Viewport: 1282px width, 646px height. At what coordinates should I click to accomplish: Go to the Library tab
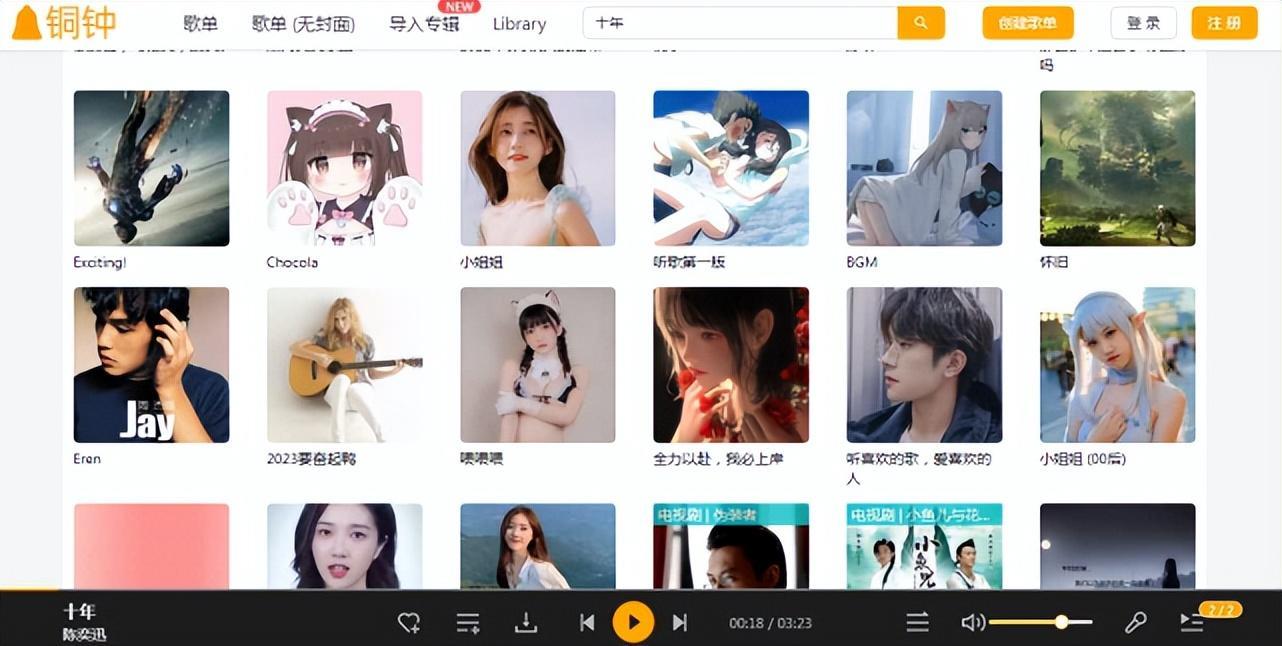(519, 24)
